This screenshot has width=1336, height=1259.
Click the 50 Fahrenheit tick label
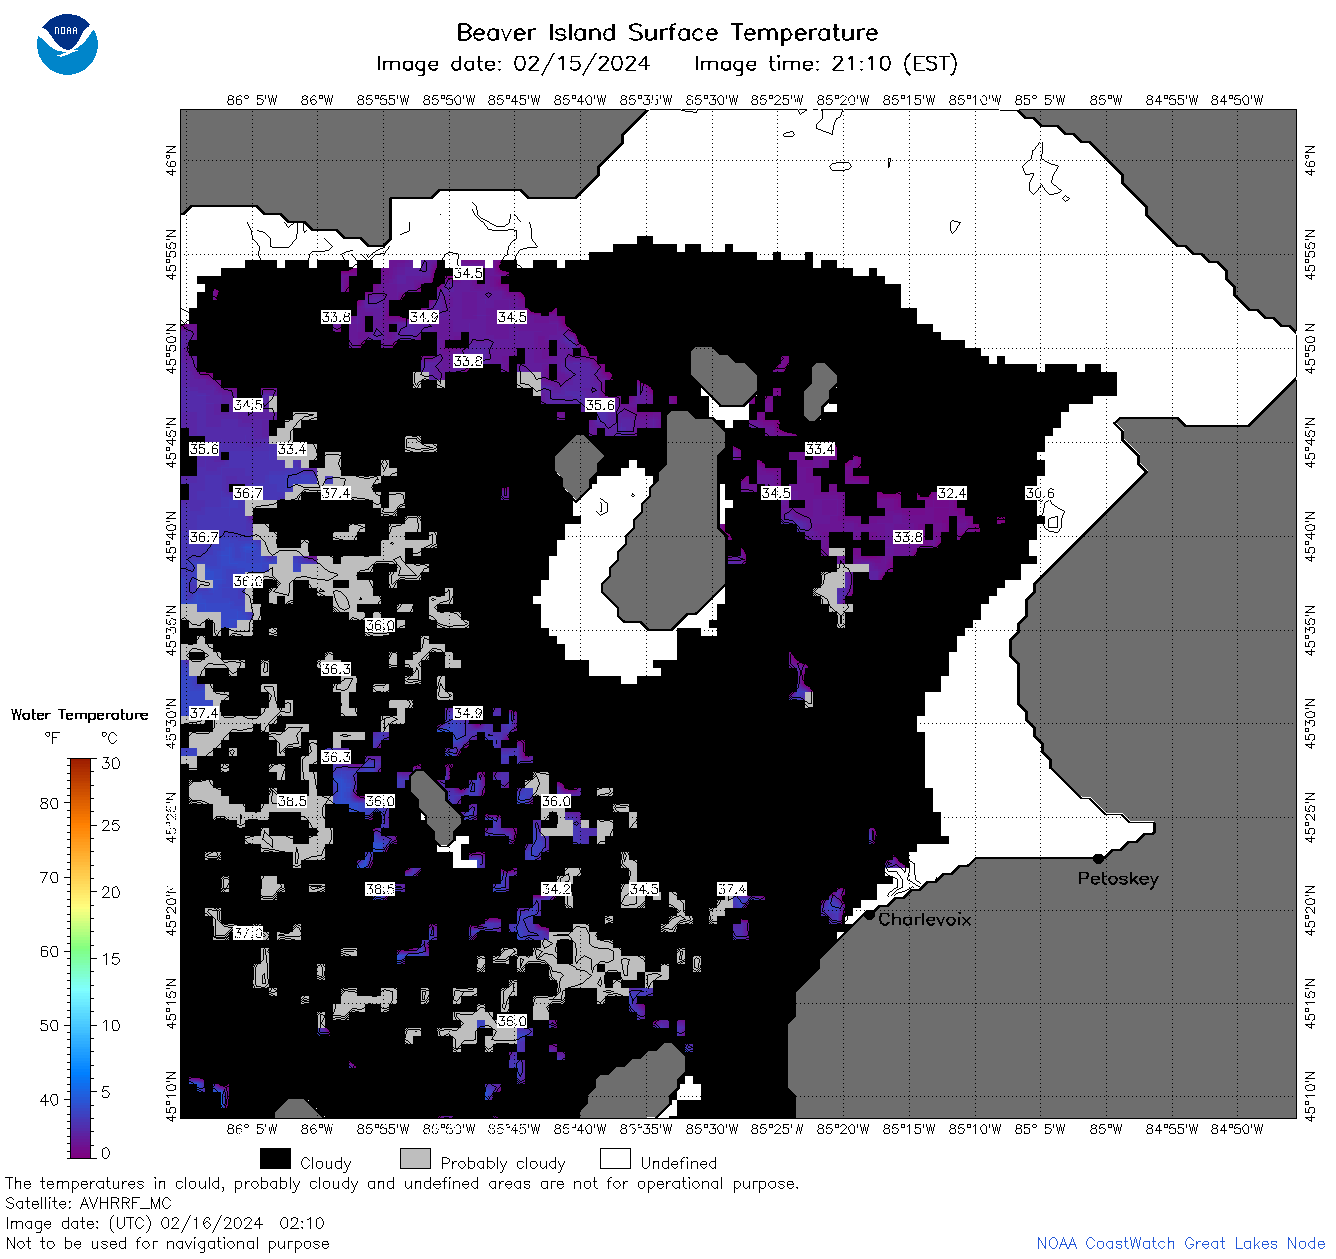pos(50,1025)
